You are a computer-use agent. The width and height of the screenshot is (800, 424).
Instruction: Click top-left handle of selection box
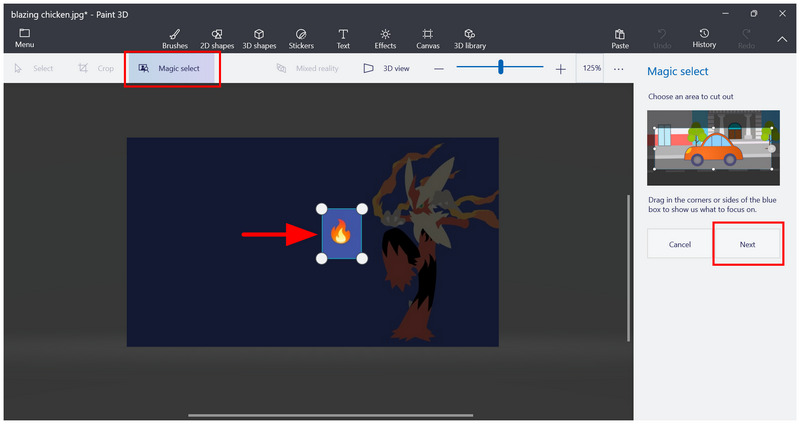point(321,209)
